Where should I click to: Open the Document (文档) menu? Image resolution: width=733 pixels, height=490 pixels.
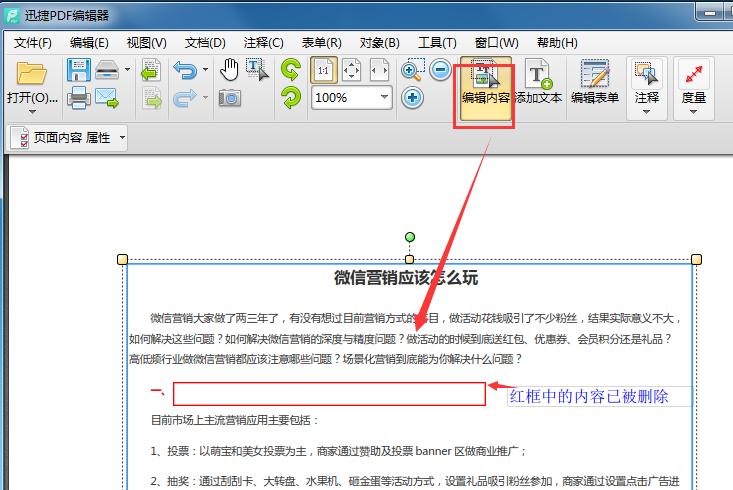(x=205, y=43)
